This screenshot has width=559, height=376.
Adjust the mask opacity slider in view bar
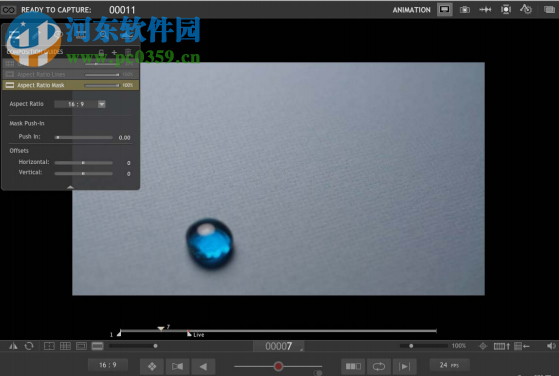(x=133, y=346)
